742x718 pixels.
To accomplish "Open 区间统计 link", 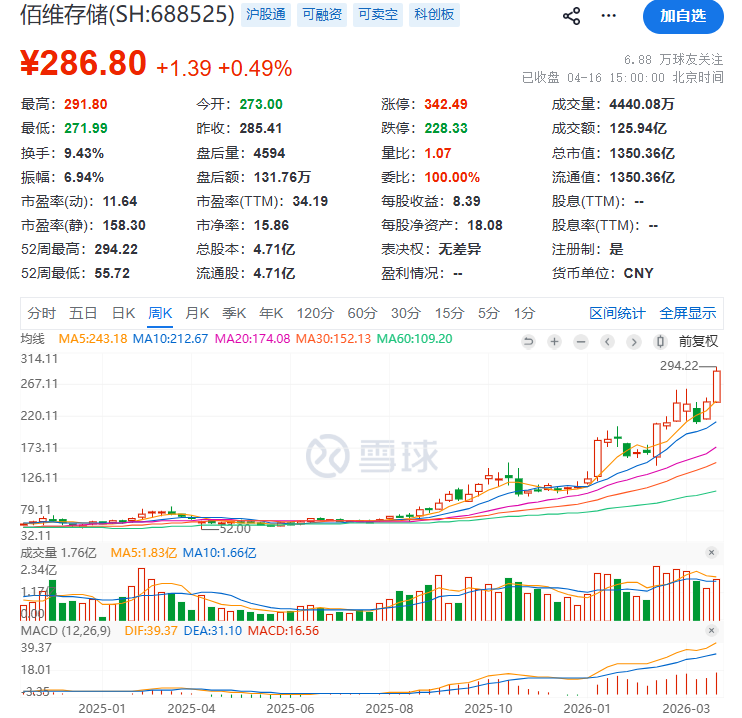I will tap(617, 313).
